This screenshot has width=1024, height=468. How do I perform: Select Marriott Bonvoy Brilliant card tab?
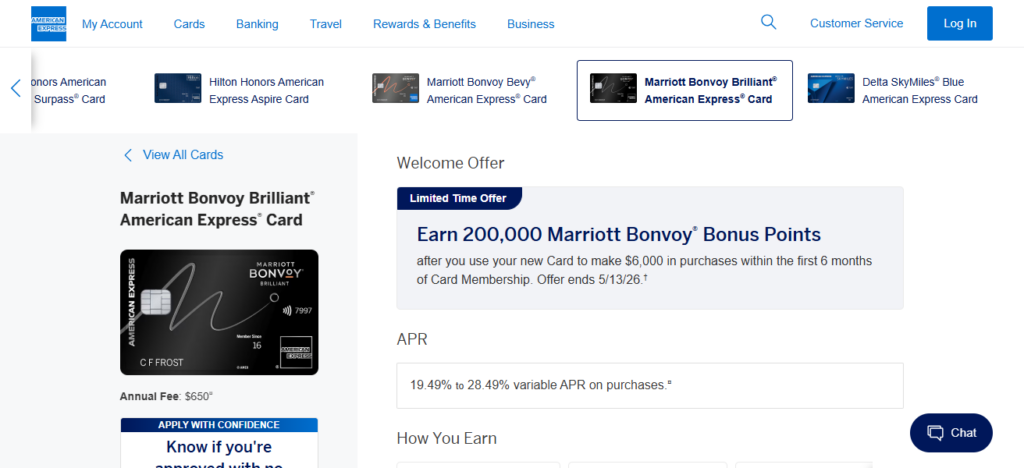(684, 90)
